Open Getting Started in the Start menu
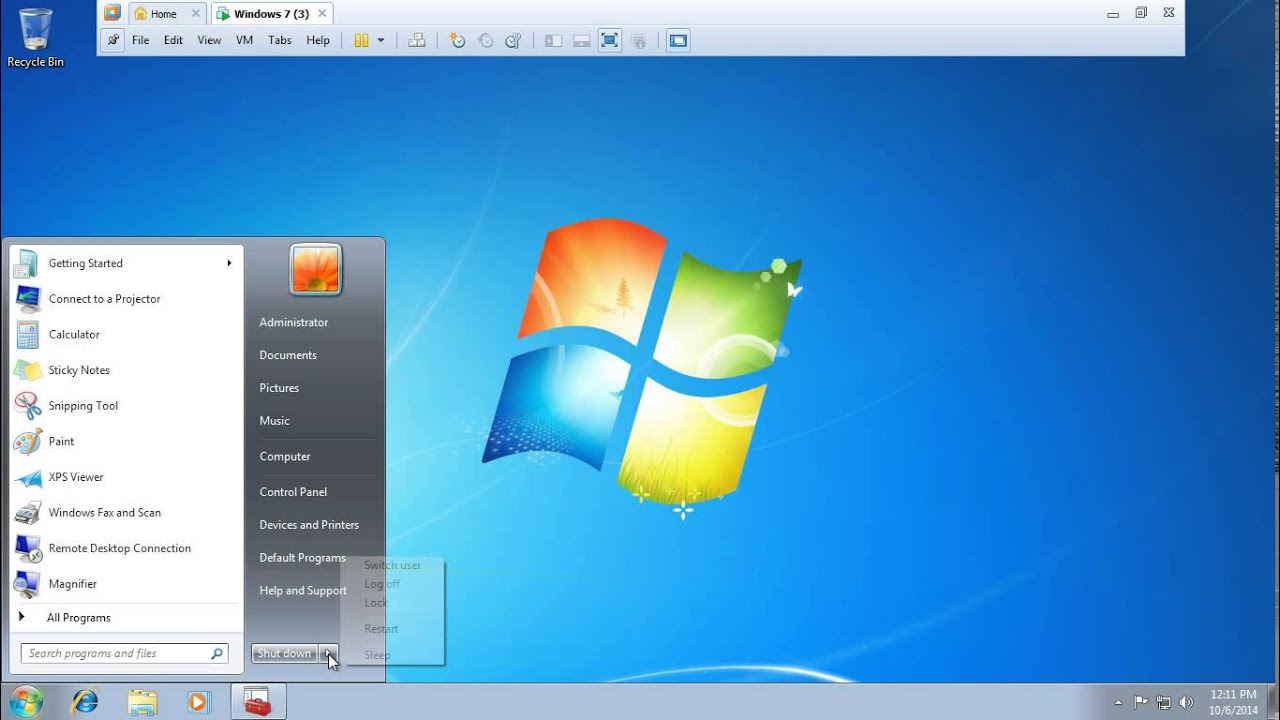 [x=126, y=263]
